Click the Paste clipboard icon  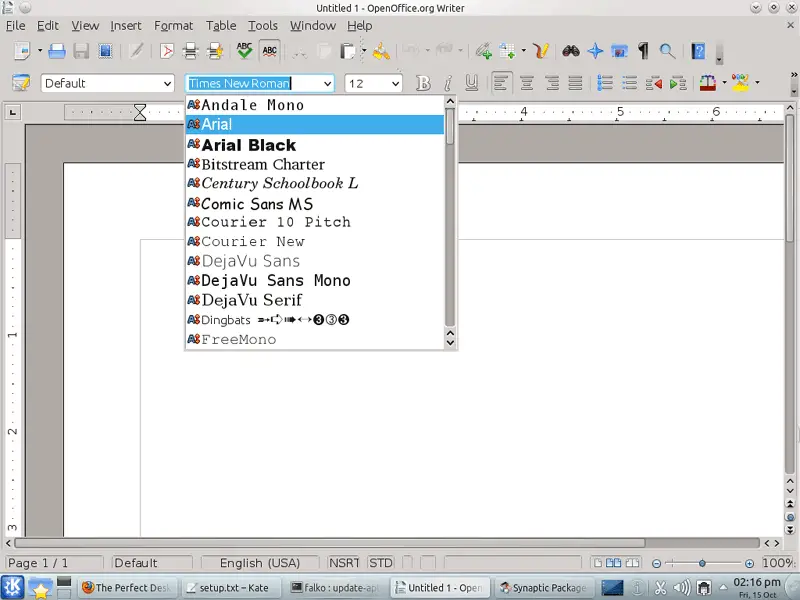pyautogui.click(x=347, y=51)
